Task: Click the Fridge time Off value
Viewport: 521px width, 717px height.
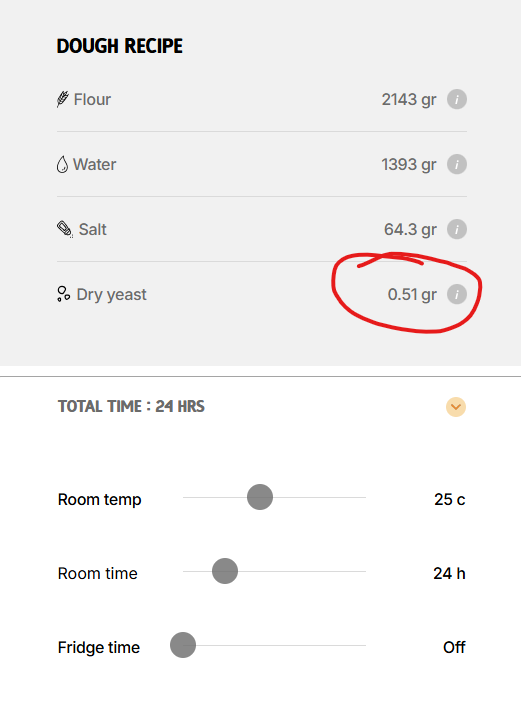Action: (x=454, y=647)
